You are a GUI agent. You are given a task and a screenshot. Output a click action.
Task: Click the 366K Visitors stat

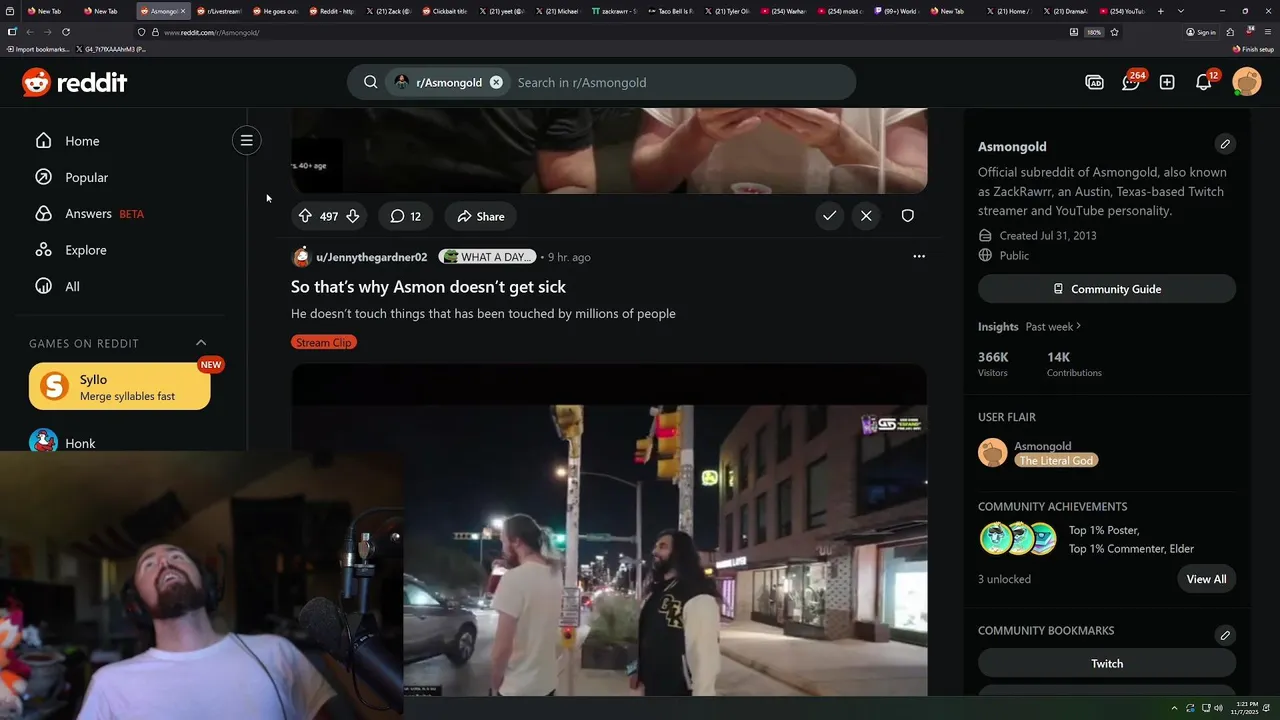993,364
